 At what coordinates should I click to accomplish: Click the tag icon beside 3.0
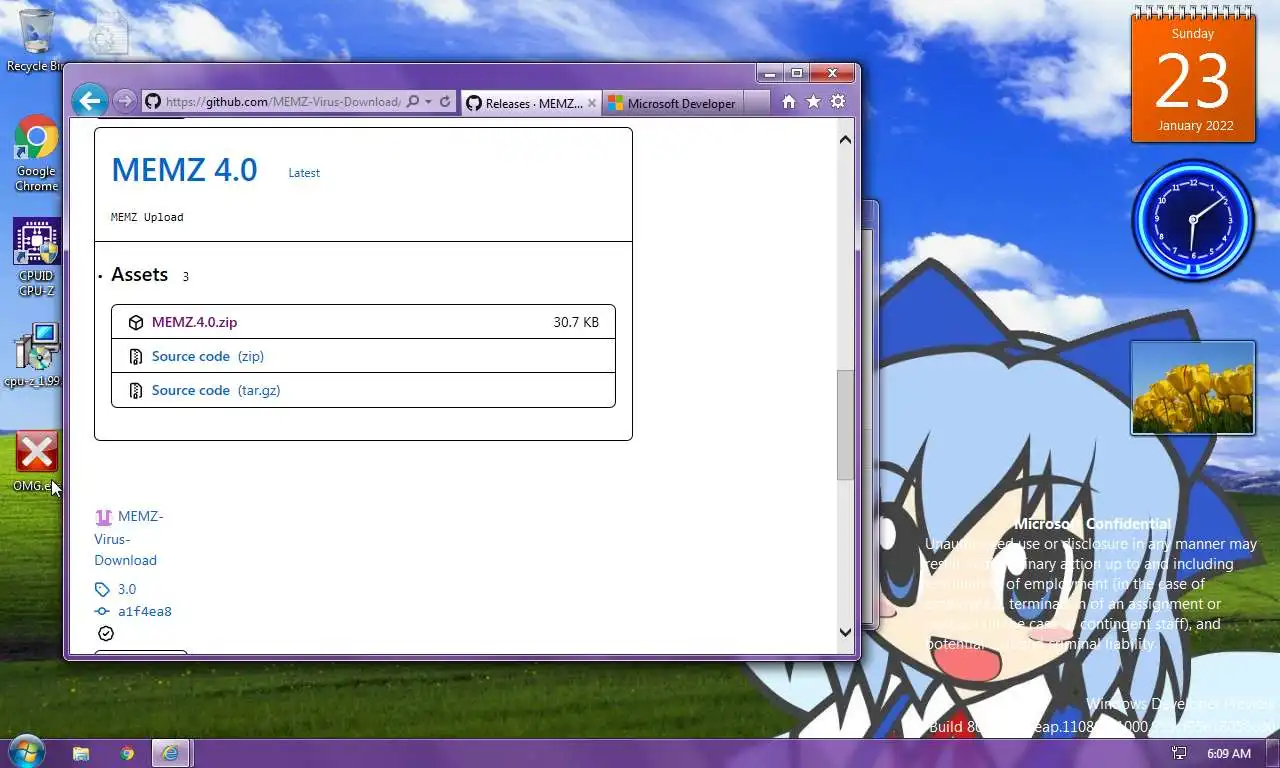click(102, 589)
